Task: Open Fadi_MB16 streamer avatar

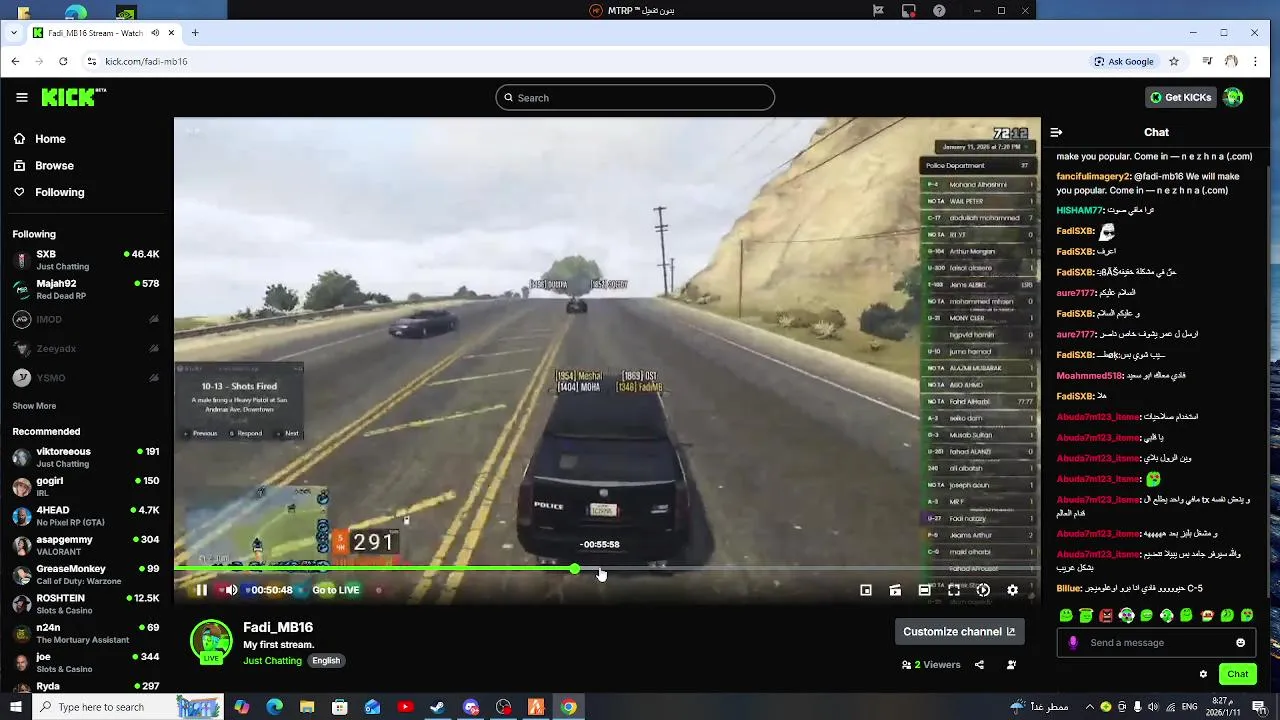Action: [x=211, y=642]
